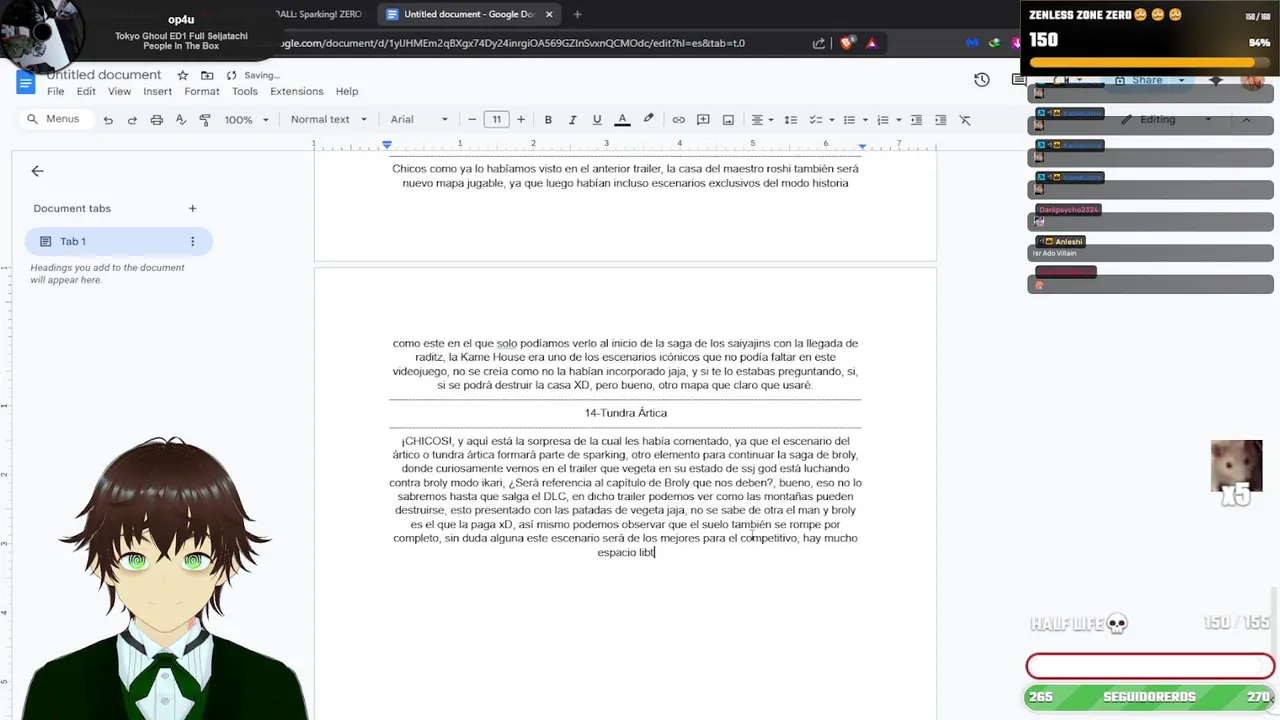Click the Undo arrow icon

(108, 120)
